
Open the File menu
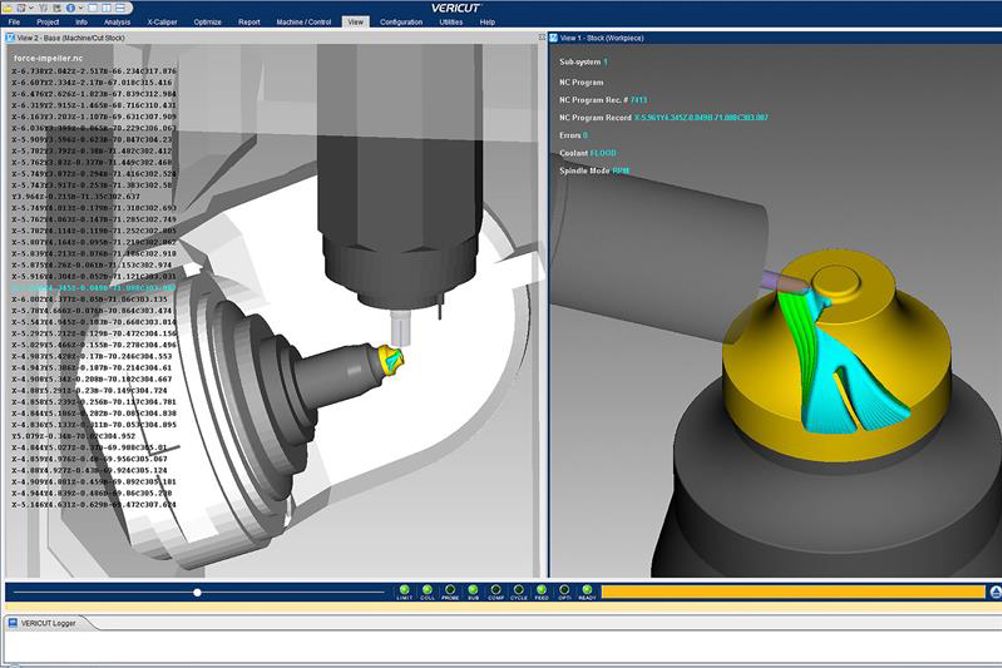[14, 22]
